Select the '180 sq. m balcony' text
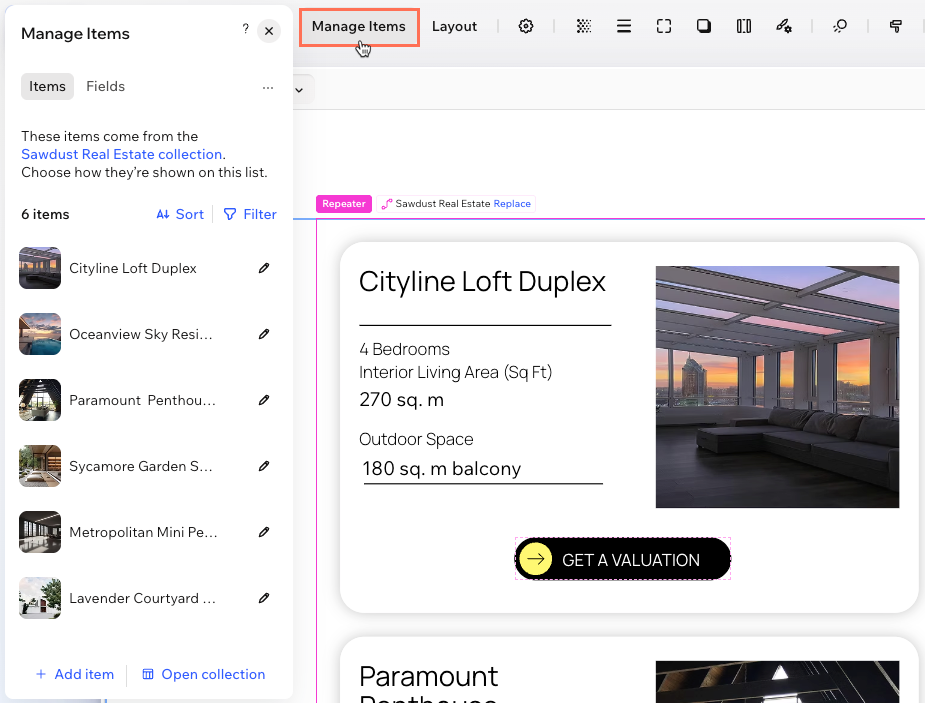This screenshot has width=925, height=703. [x=442, y=468]
